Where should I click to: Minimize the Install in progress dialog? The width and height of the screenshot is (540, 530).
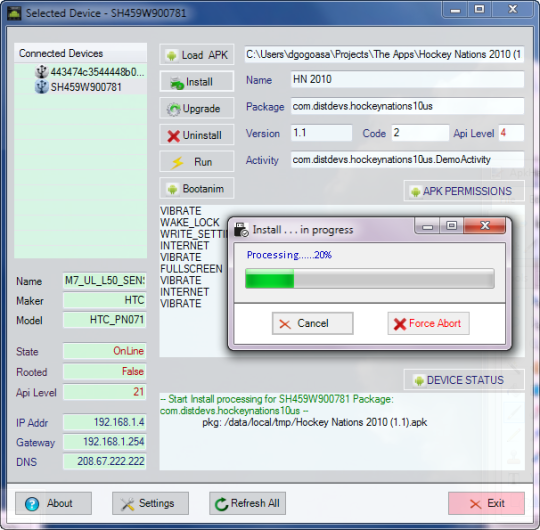pos(427,226)
